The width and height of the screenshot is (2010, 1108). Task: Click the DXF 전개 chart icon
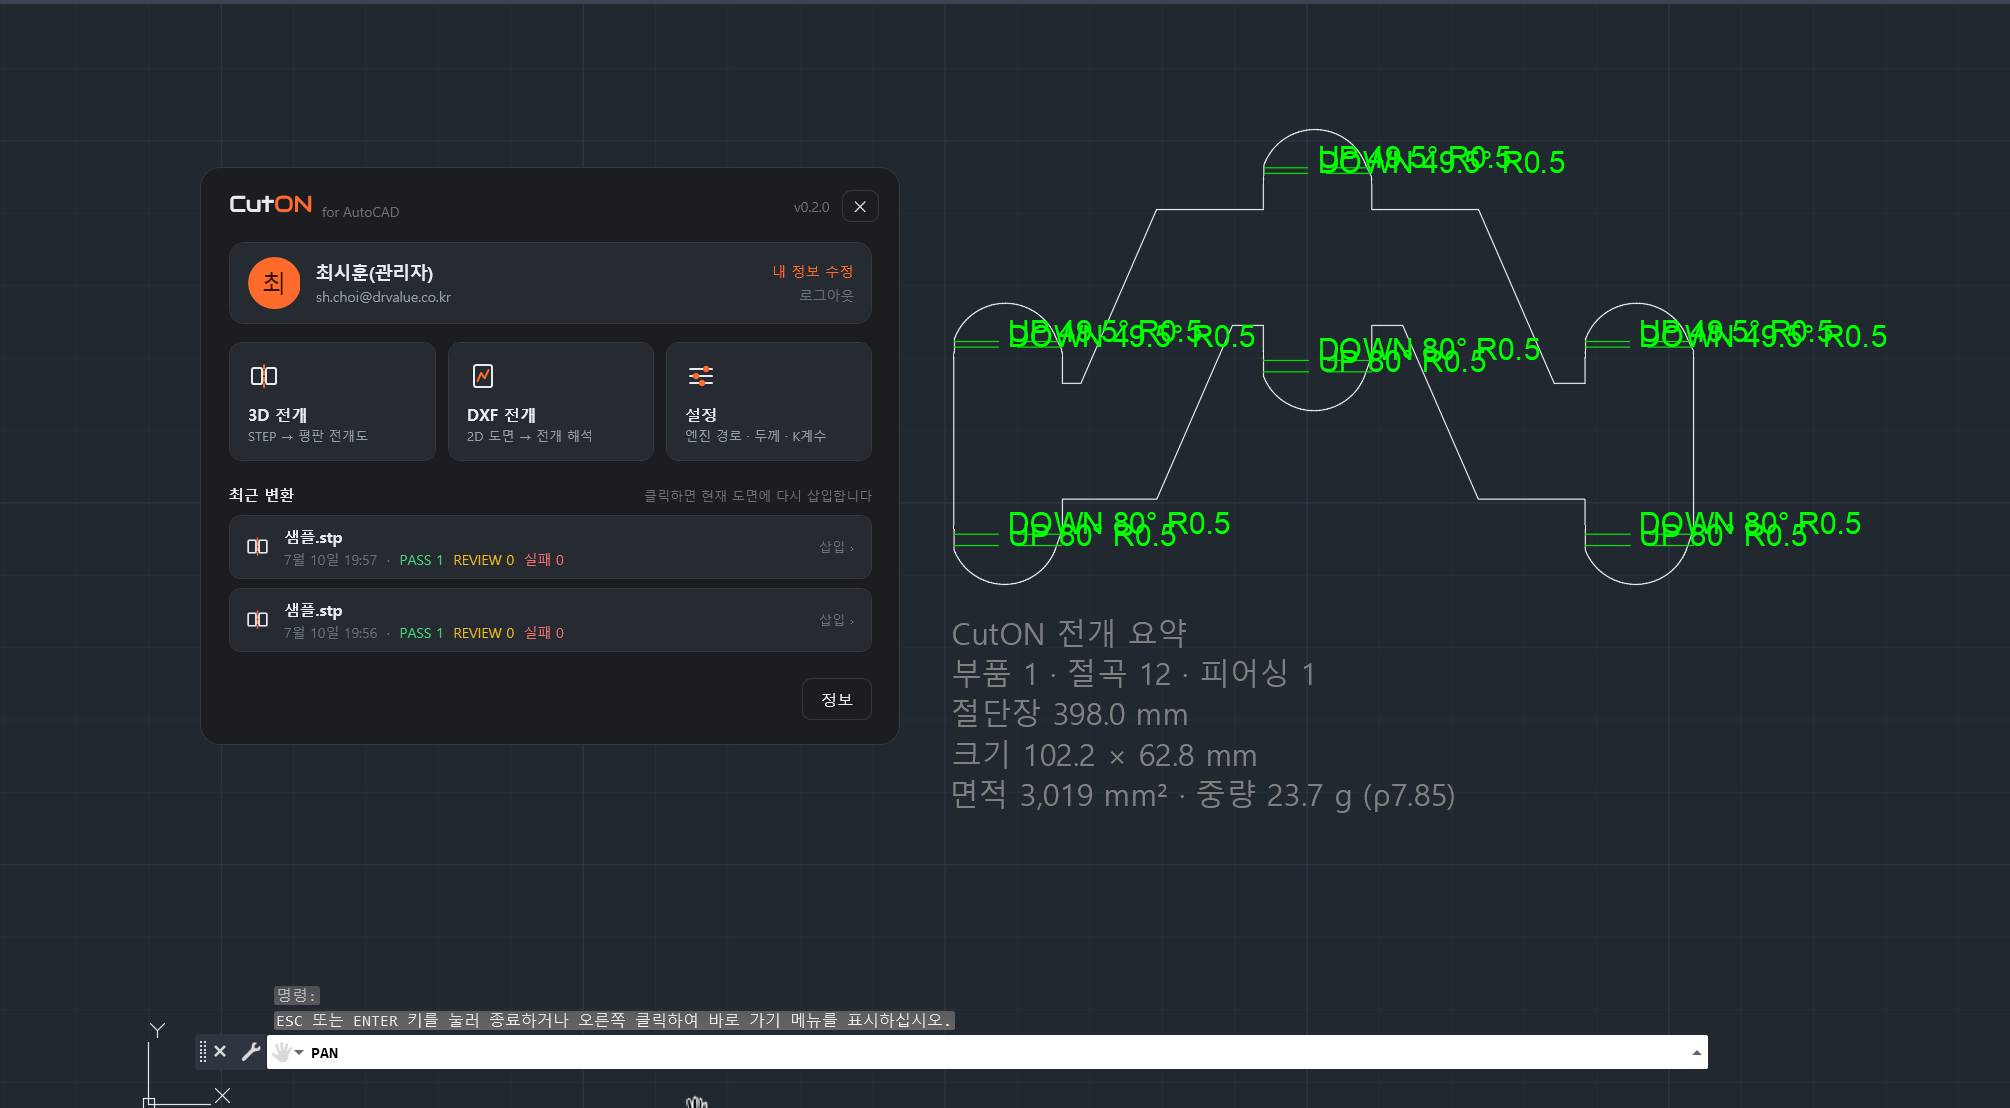point(483,376)
